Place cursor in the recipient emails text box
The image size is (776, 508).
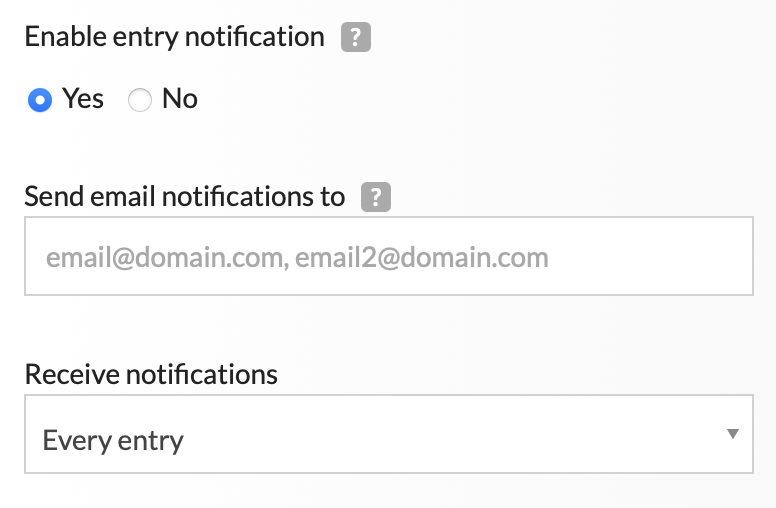tap(388, 257)
